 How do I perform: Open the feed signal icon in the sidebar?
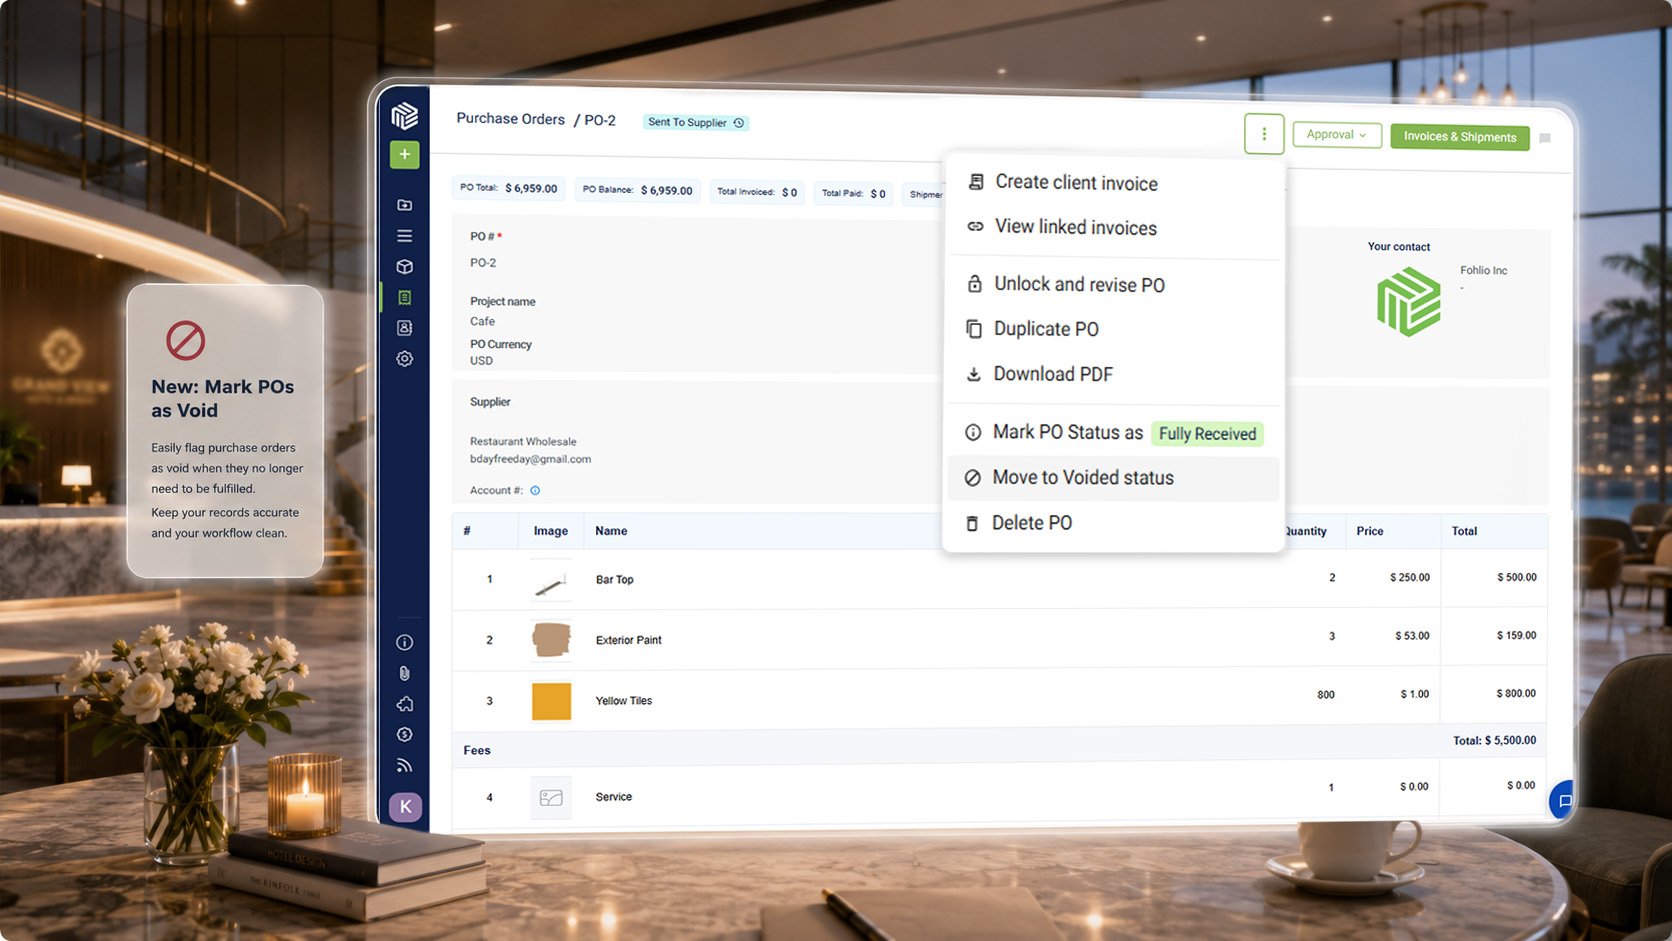[404, 765]
